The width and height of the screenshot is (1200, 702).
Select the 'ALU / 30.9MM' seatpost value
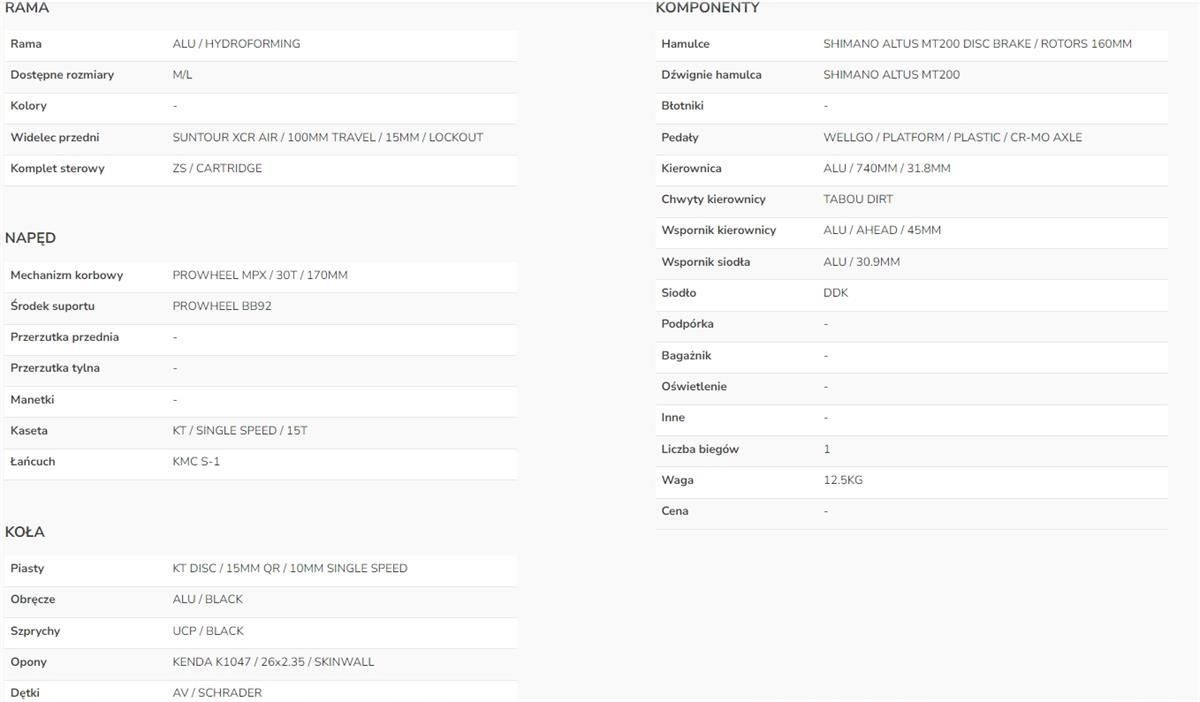coord(862,262)
